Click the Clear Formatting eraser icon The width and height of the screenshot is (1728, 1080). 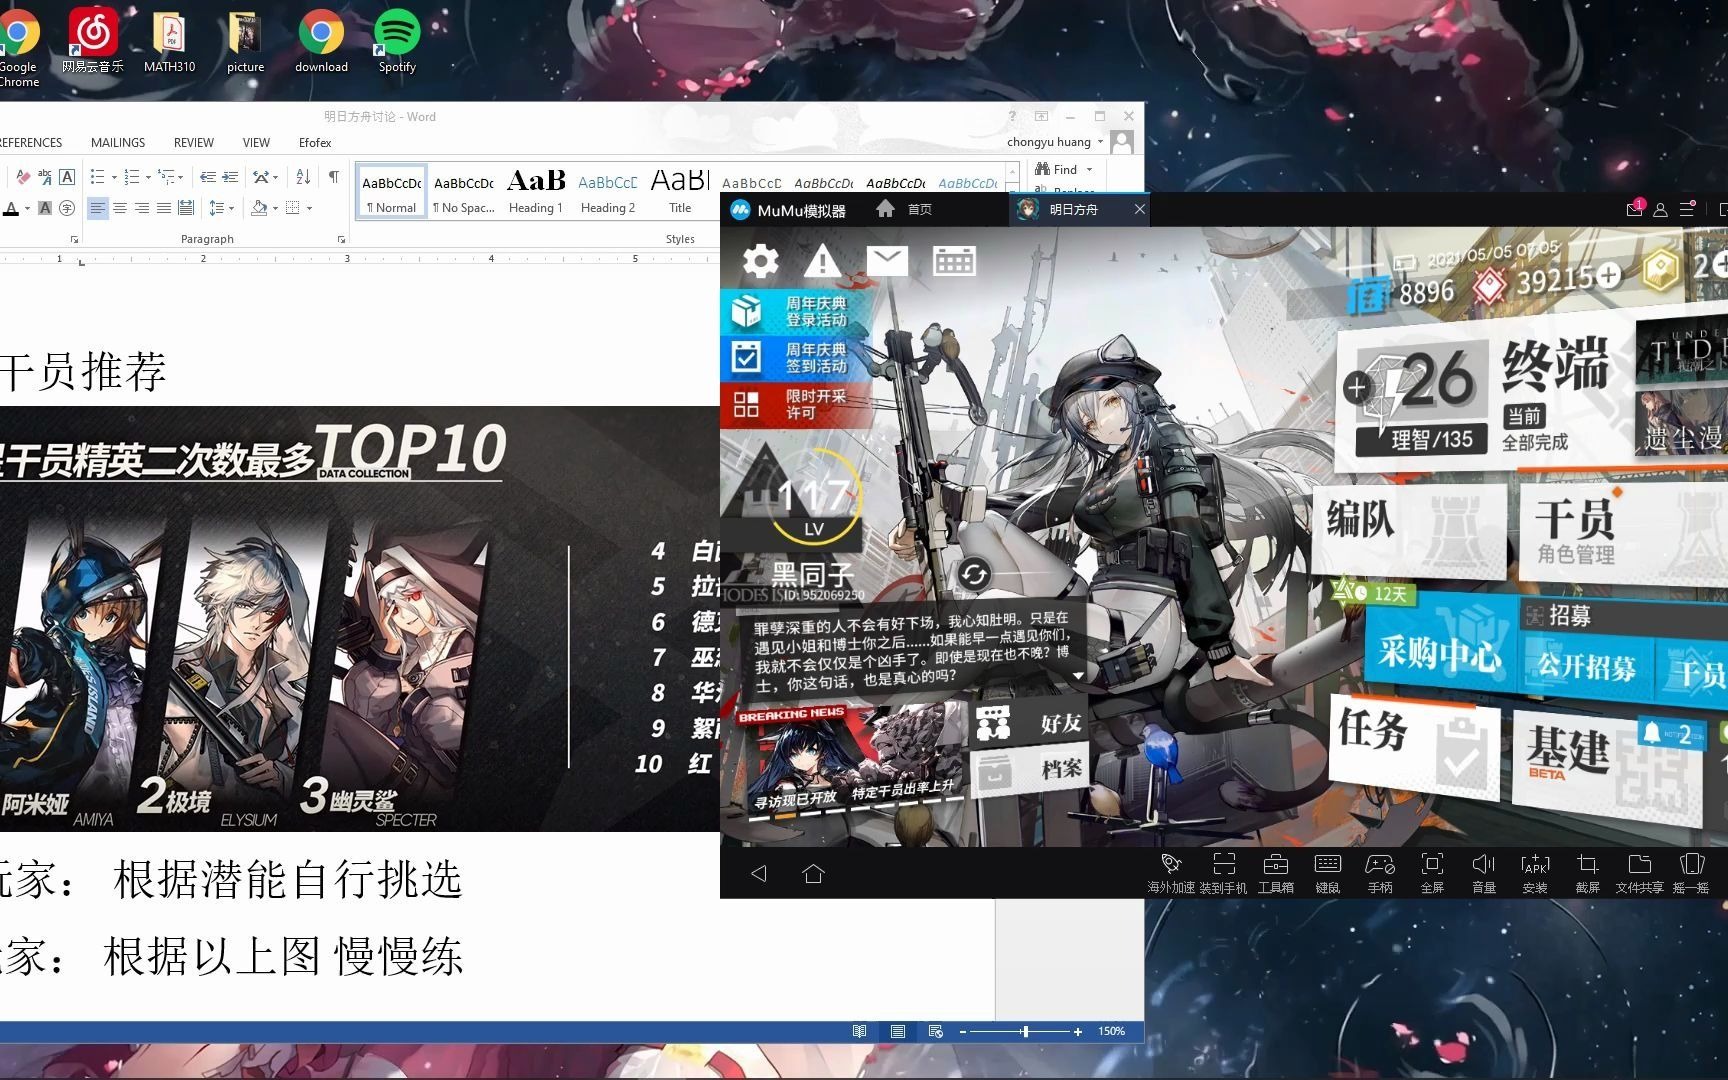pos(22,177)
